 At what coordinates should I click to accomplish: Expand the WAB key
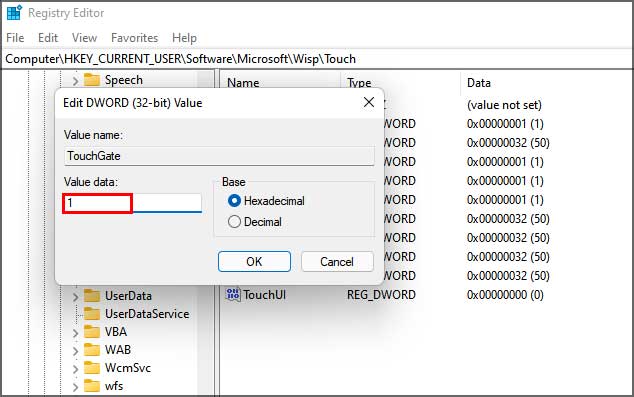click(75, 350)
